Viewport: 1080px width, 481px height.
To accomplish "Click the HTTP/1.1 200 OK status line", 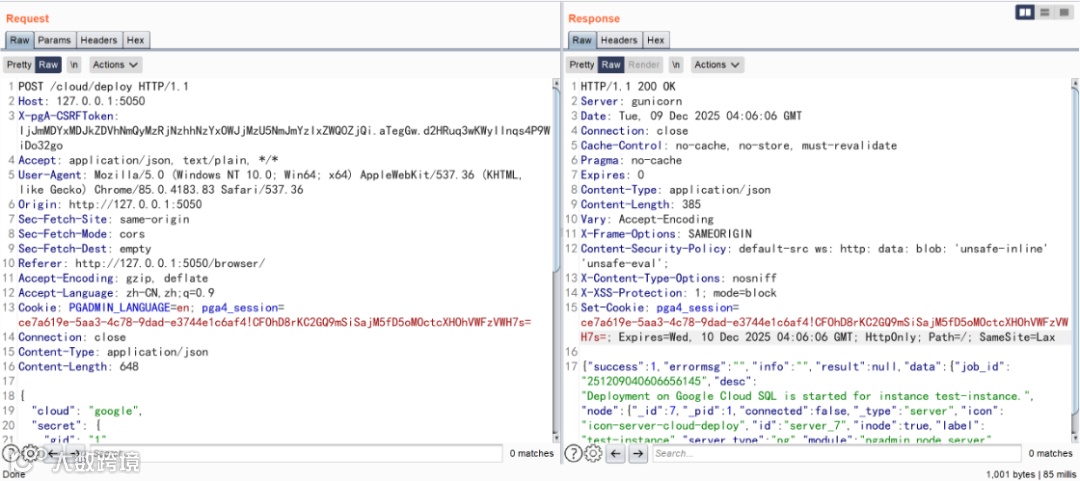I will coord(628,87).
